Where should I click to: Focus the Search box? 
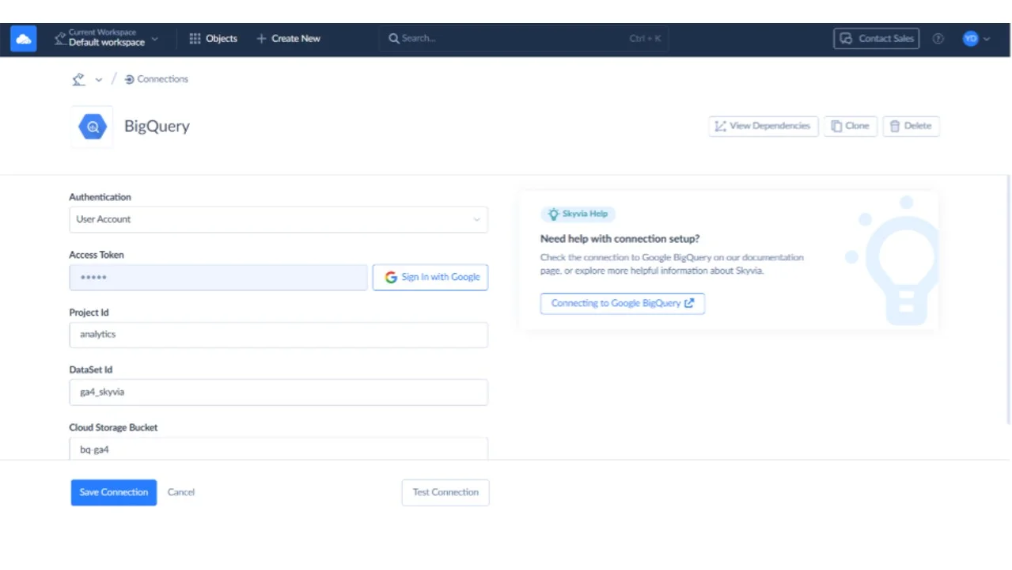coord(524,39)
